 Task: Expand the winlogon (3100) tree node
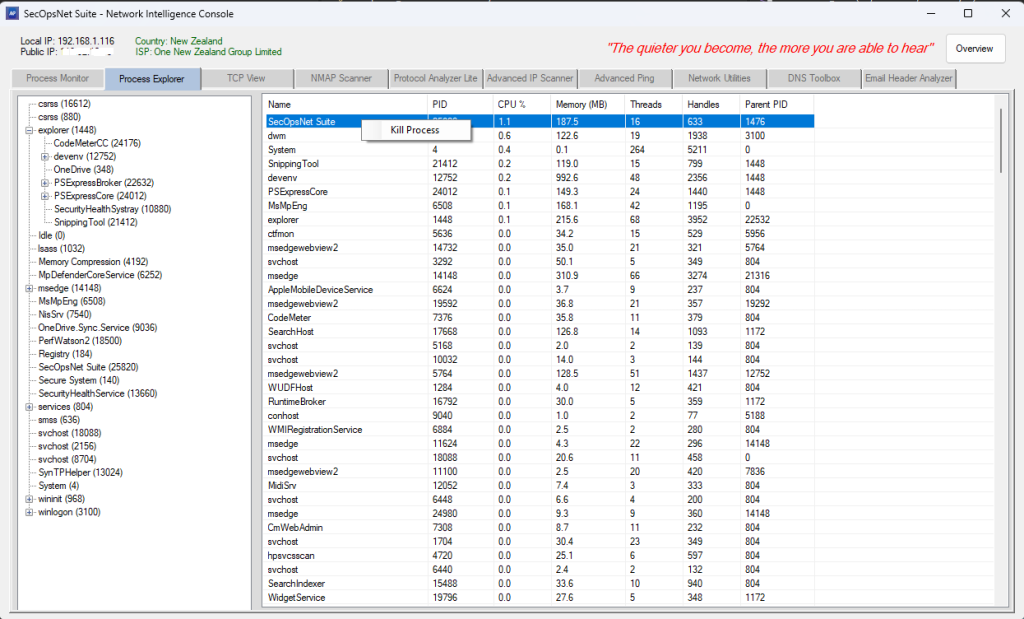click(31, 512)
